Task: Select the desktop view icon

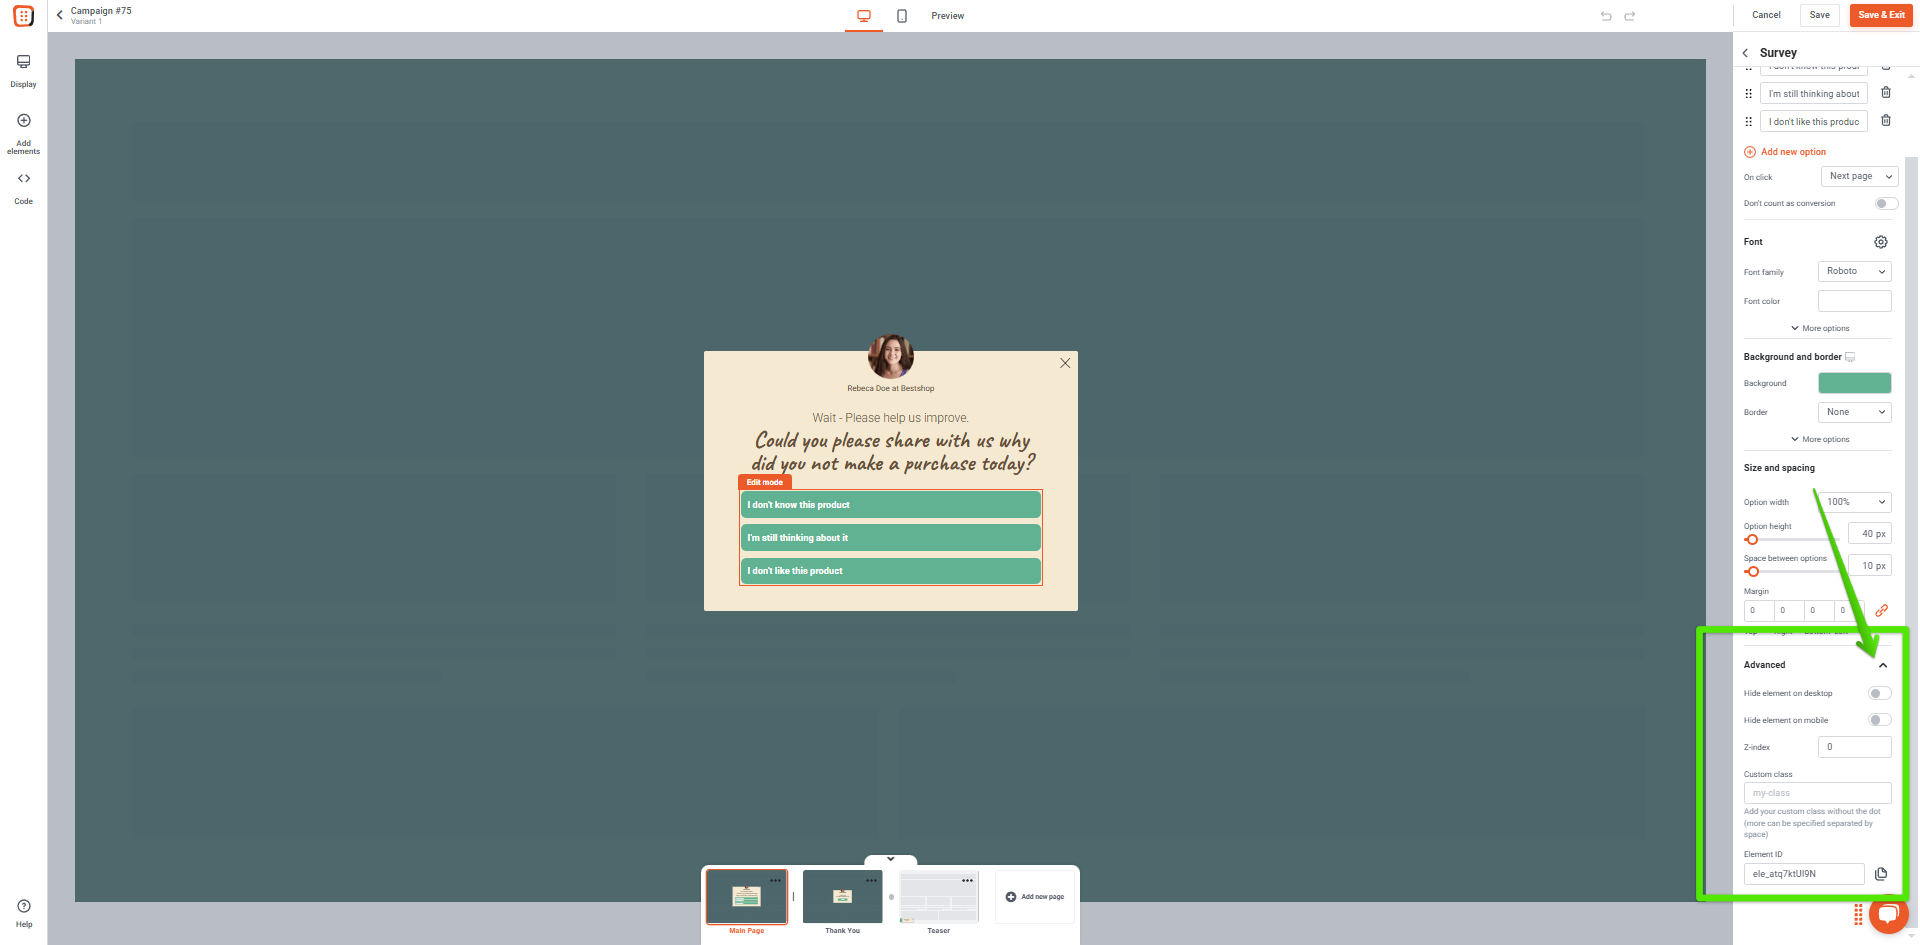Action: (864, 16)
